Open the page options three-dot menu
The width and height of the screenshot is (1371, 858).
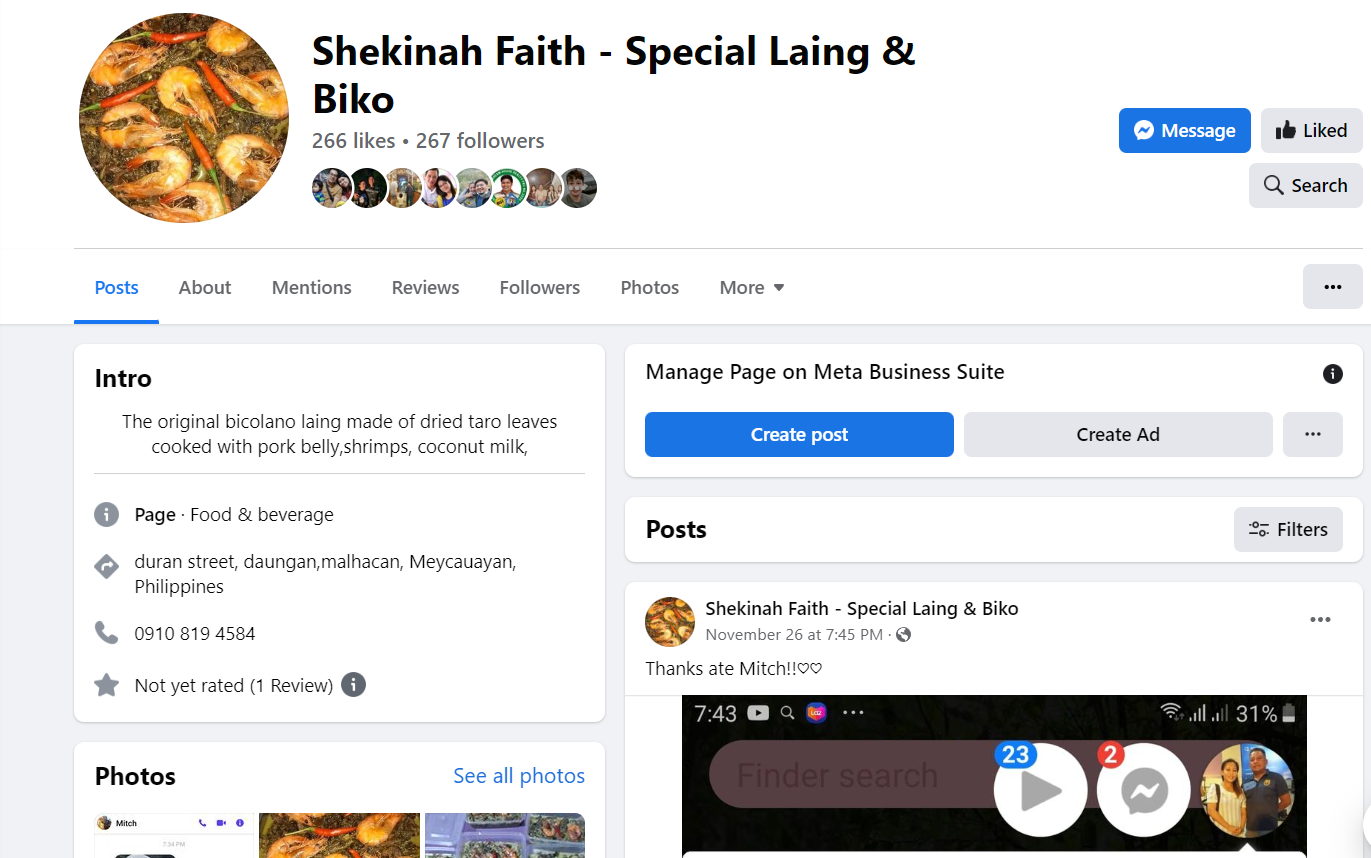pos(1332,287)
